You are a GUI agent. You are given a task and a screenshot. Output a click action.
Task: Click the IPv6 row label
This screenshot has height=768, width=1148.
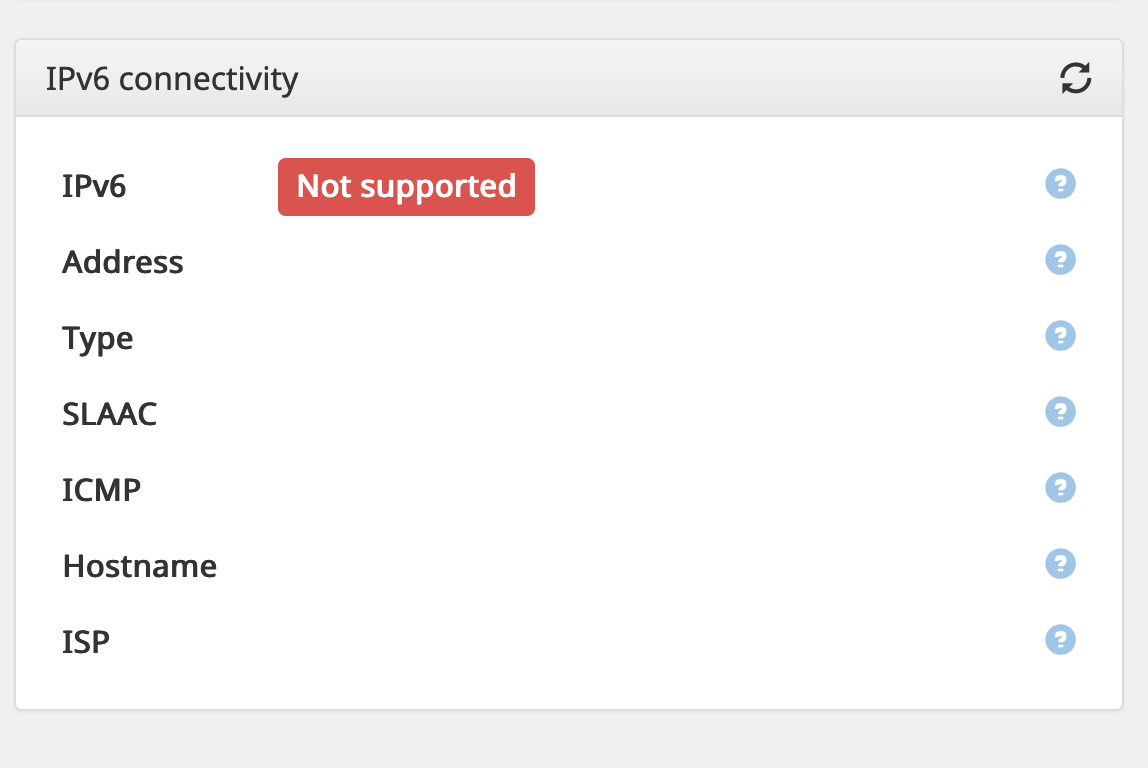pos(94,186)
